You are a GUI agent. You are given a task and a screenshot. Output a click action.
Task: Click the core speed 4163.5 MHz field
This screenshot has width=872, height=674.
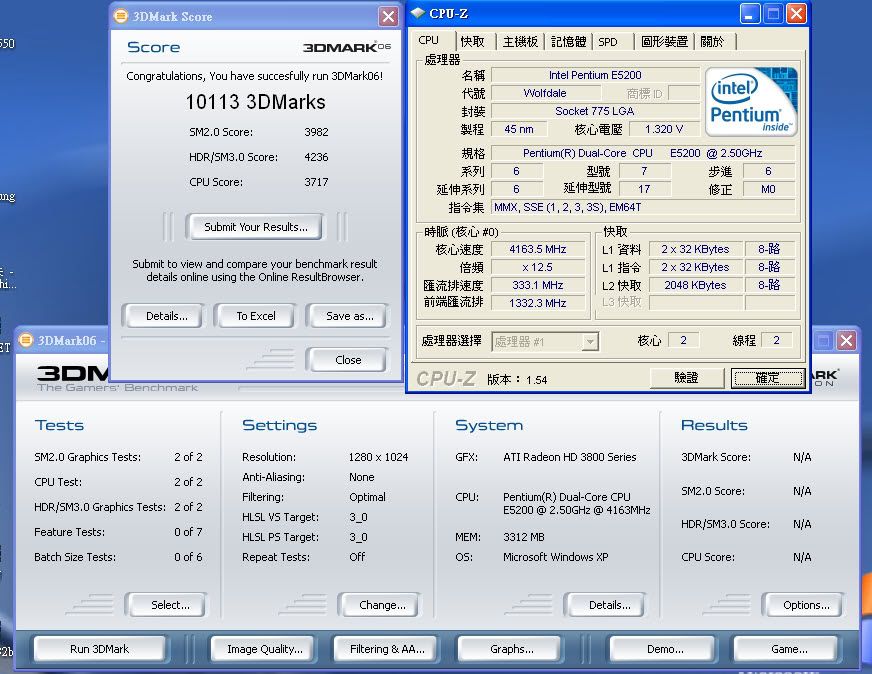[538, 250]
